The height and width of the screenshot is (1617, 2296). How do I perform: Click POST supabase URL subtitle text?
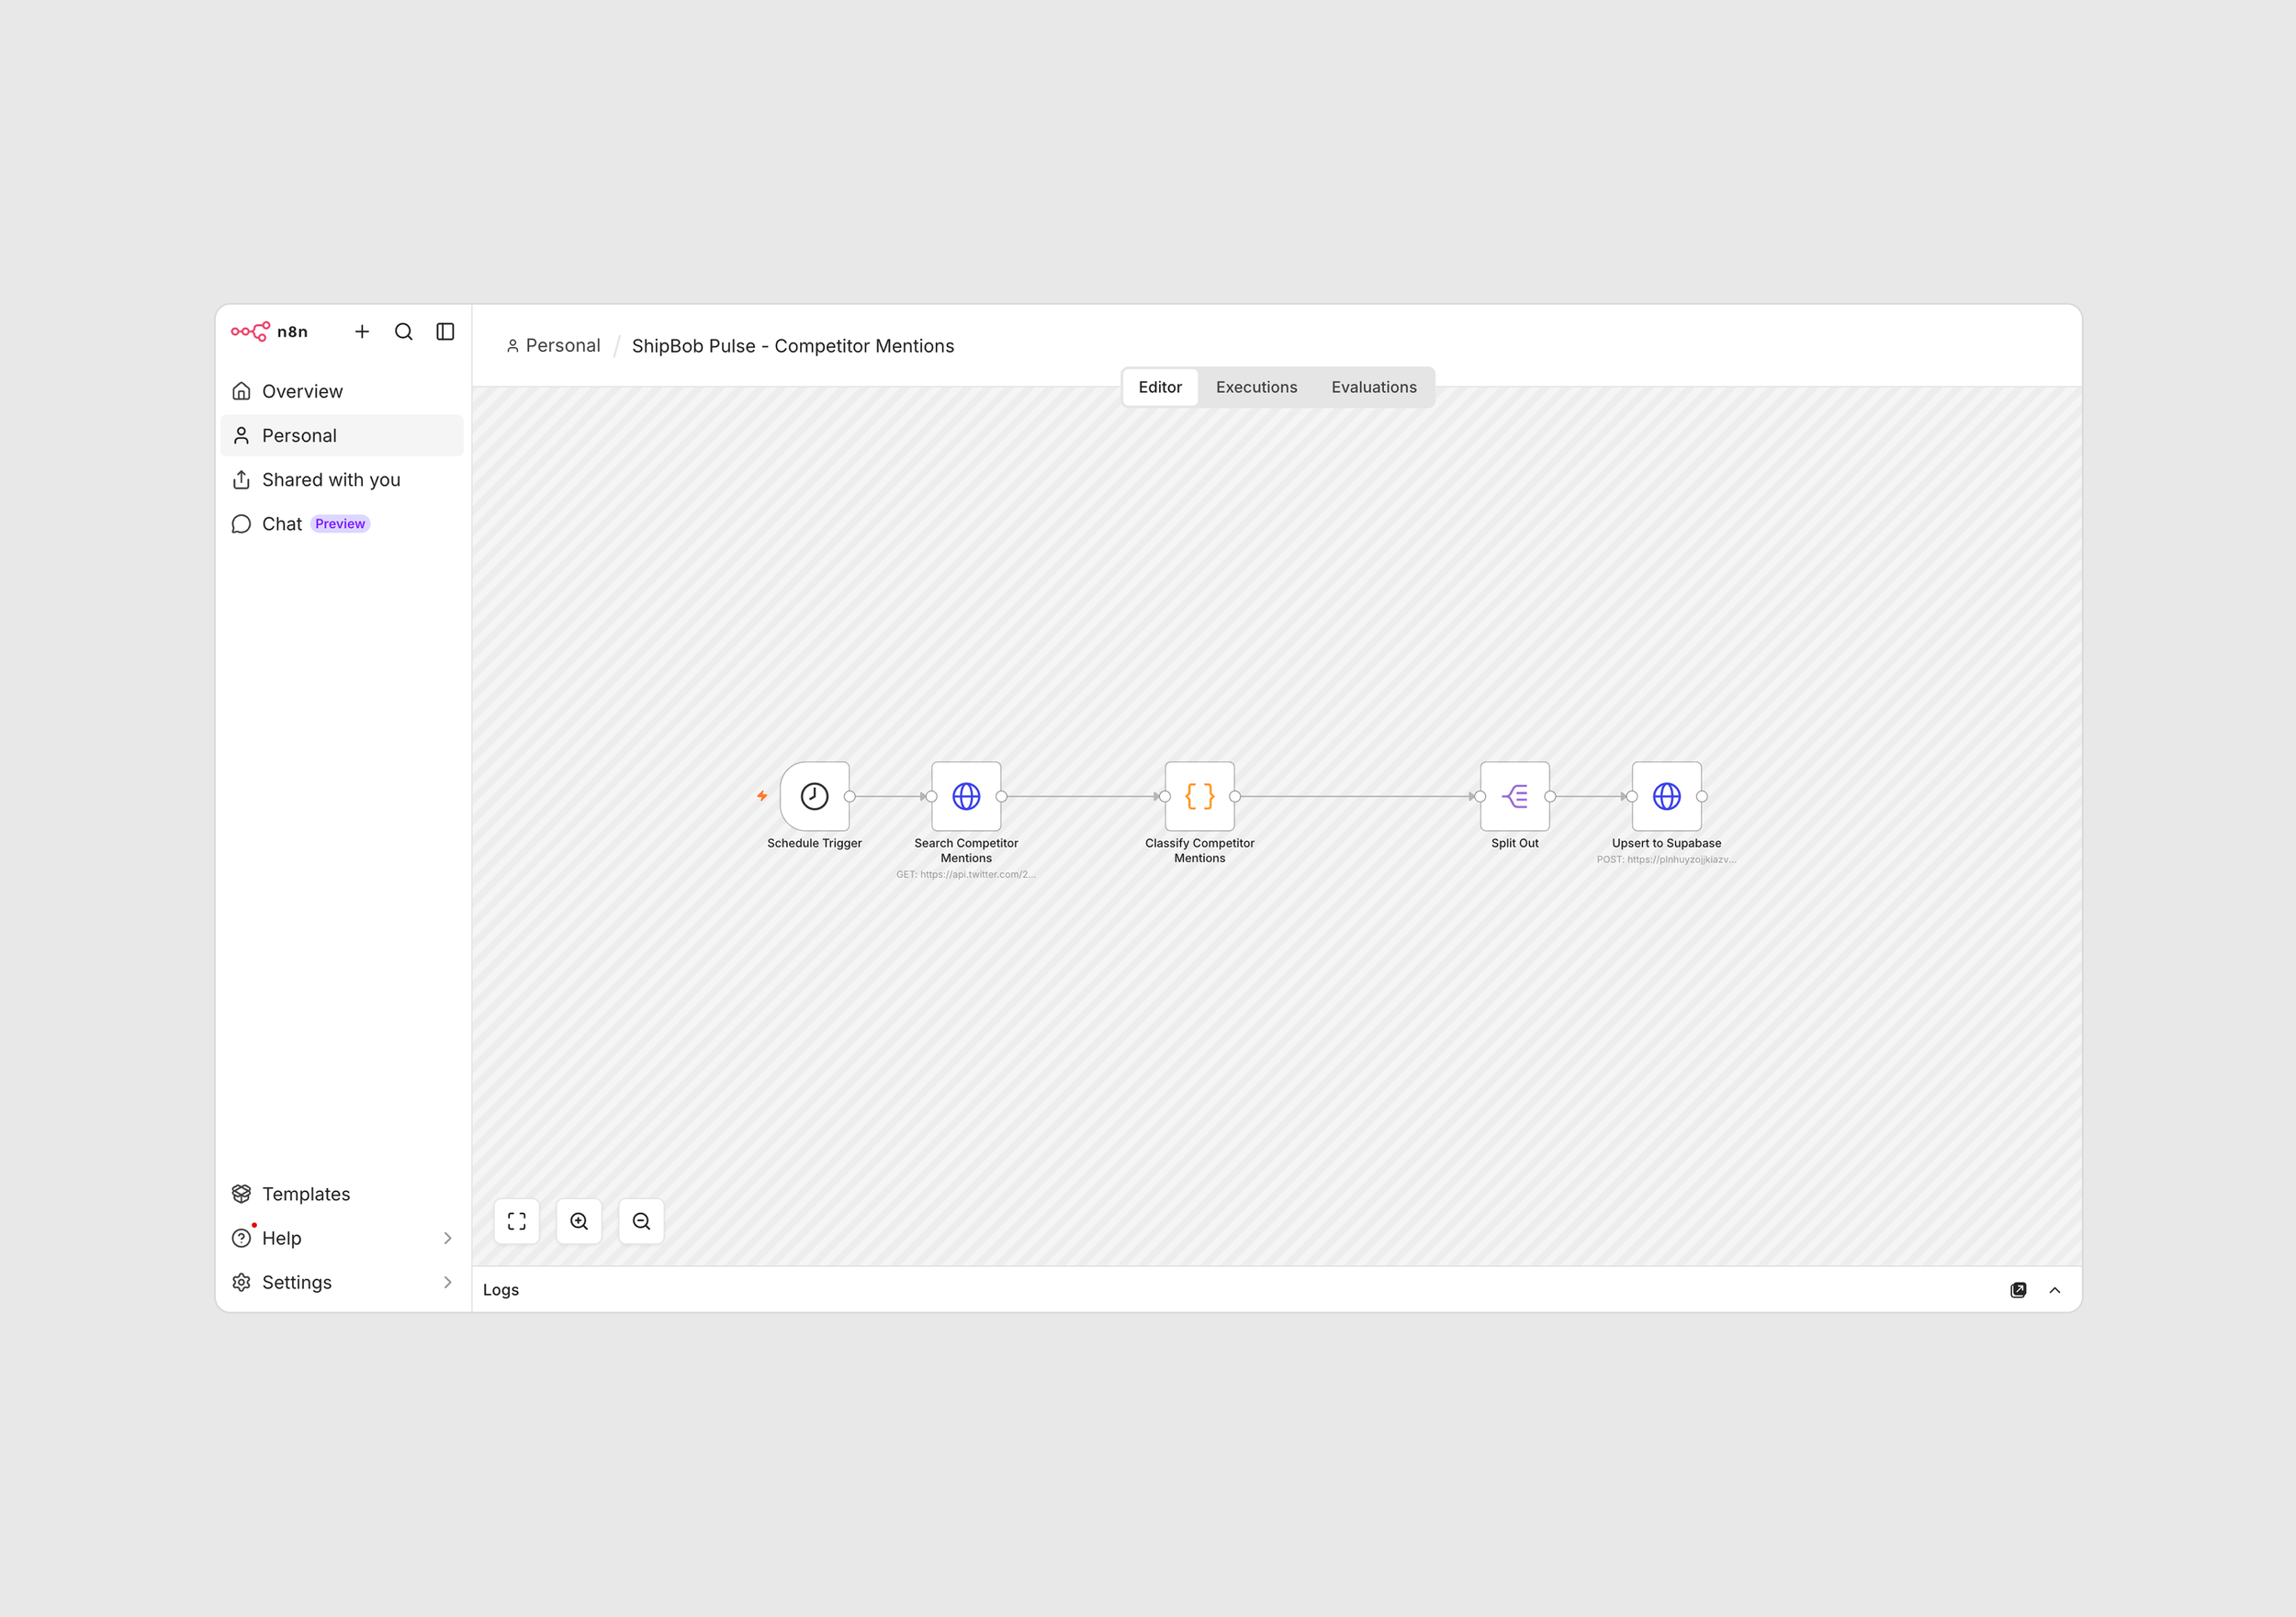[x=1667, y=859]
